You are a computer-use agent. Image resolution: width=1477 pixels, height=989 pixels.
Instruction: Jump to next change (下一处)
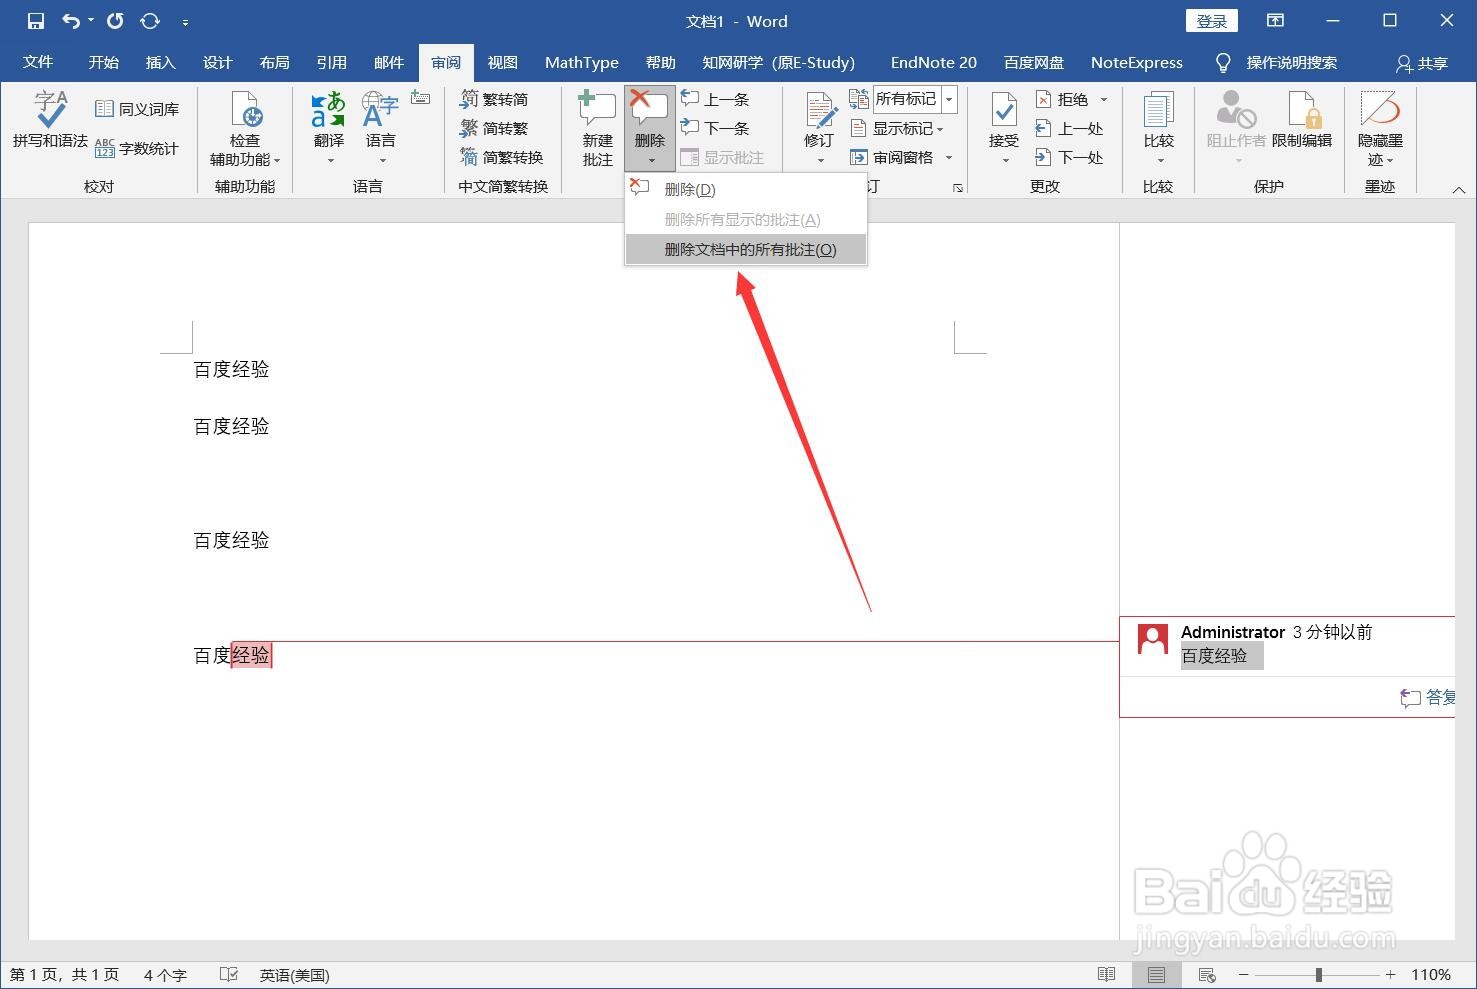1069,157
